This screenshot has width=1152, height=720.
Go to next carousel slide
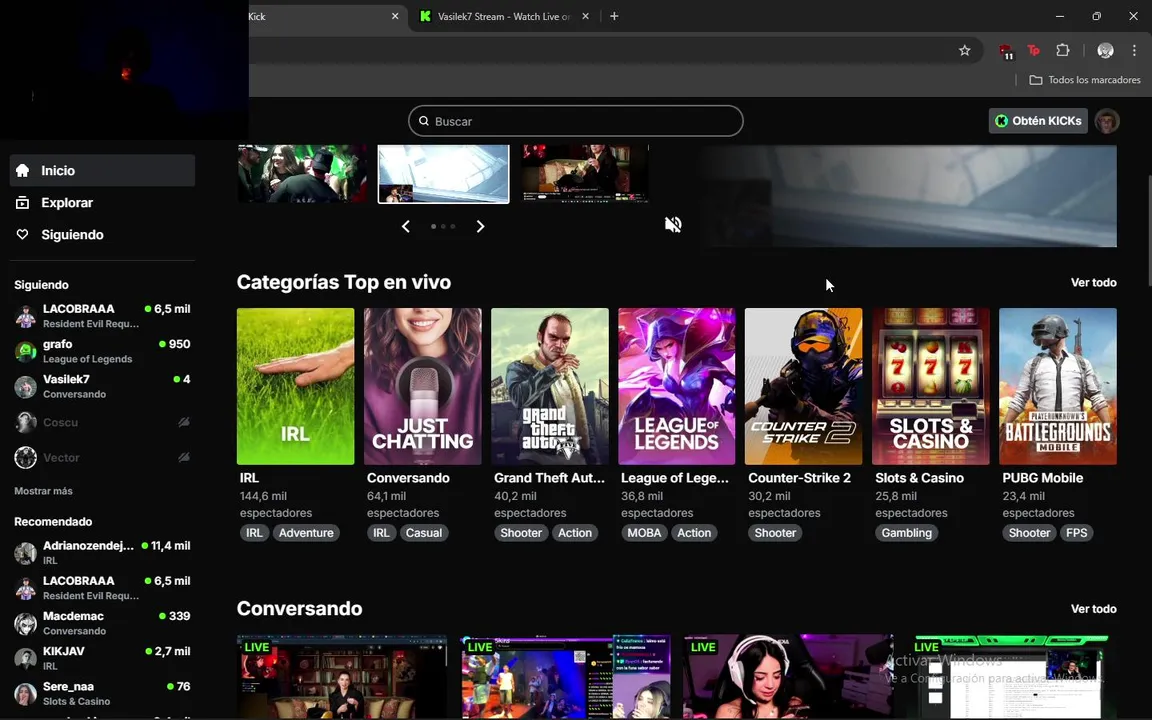pos(480,226)
